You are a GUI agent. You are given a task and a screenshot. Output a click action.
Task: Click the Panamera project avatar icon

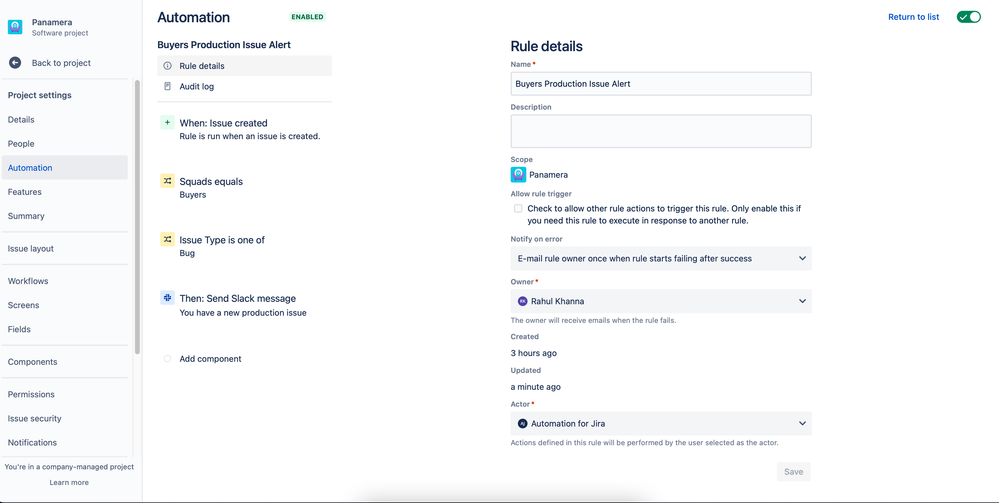pyautogui.click(x=15, y=27)
